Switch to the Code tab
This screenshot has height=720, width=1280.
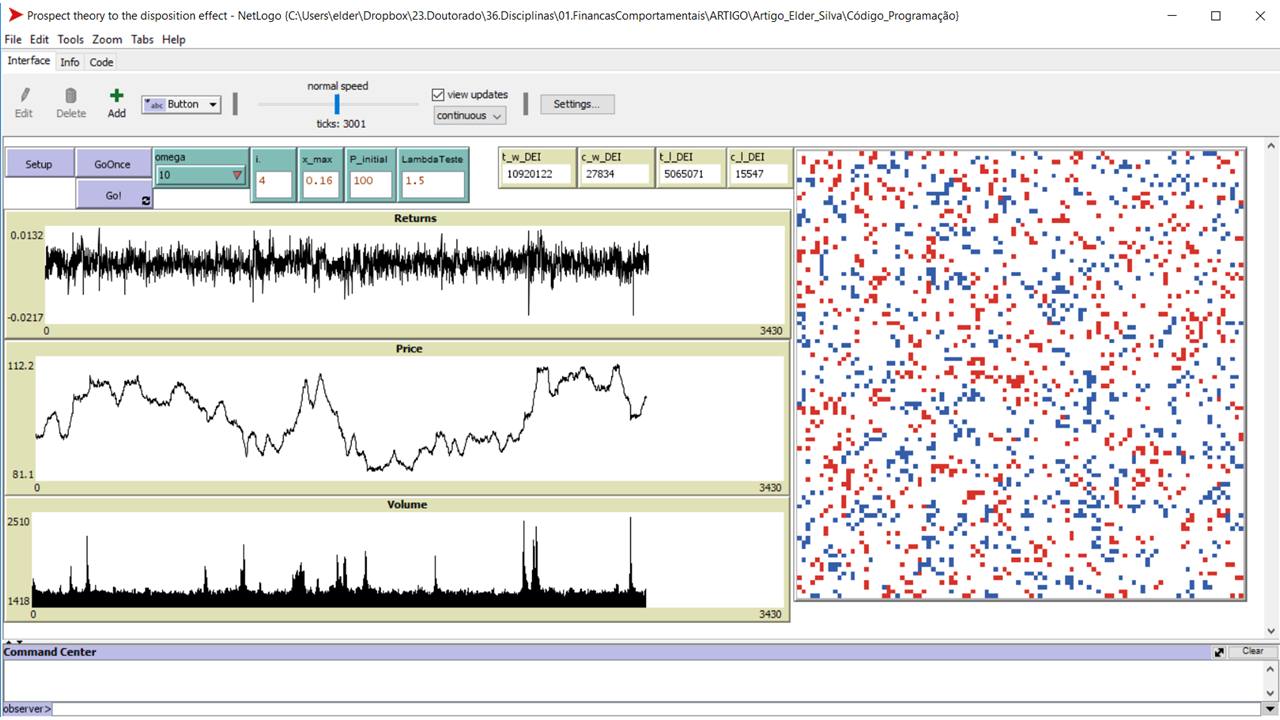pyautogui.click(x=101, y=61)
